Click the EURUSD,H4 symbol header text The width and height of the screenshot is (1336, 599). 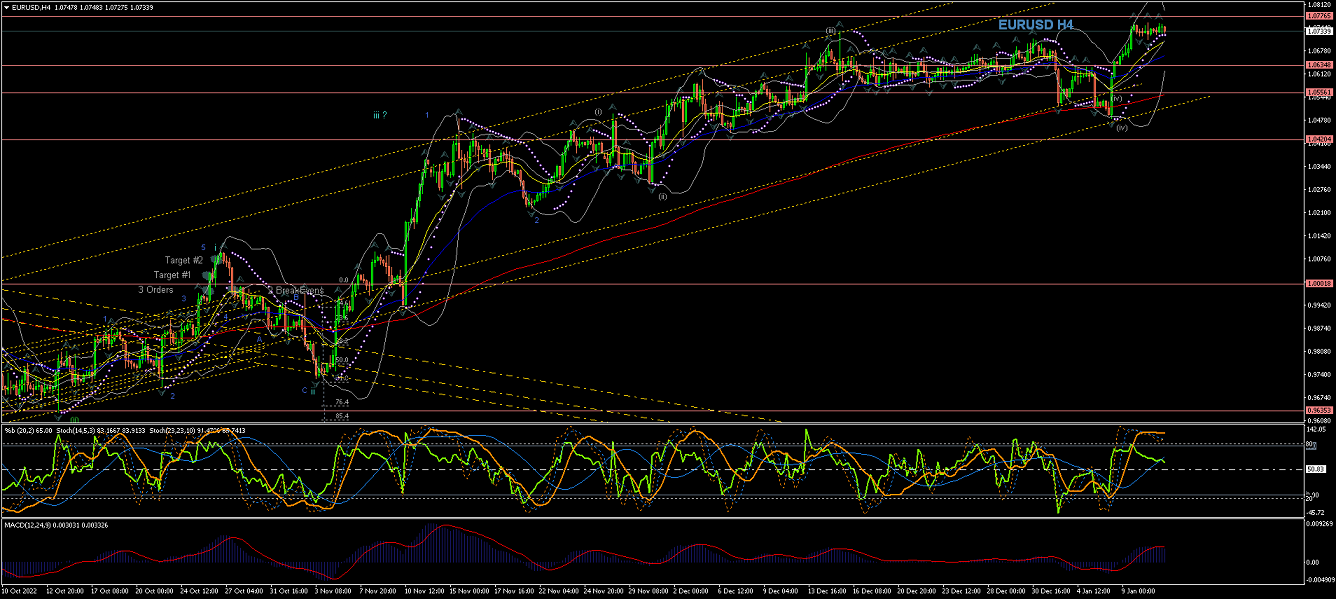click(x=33, y=7)
